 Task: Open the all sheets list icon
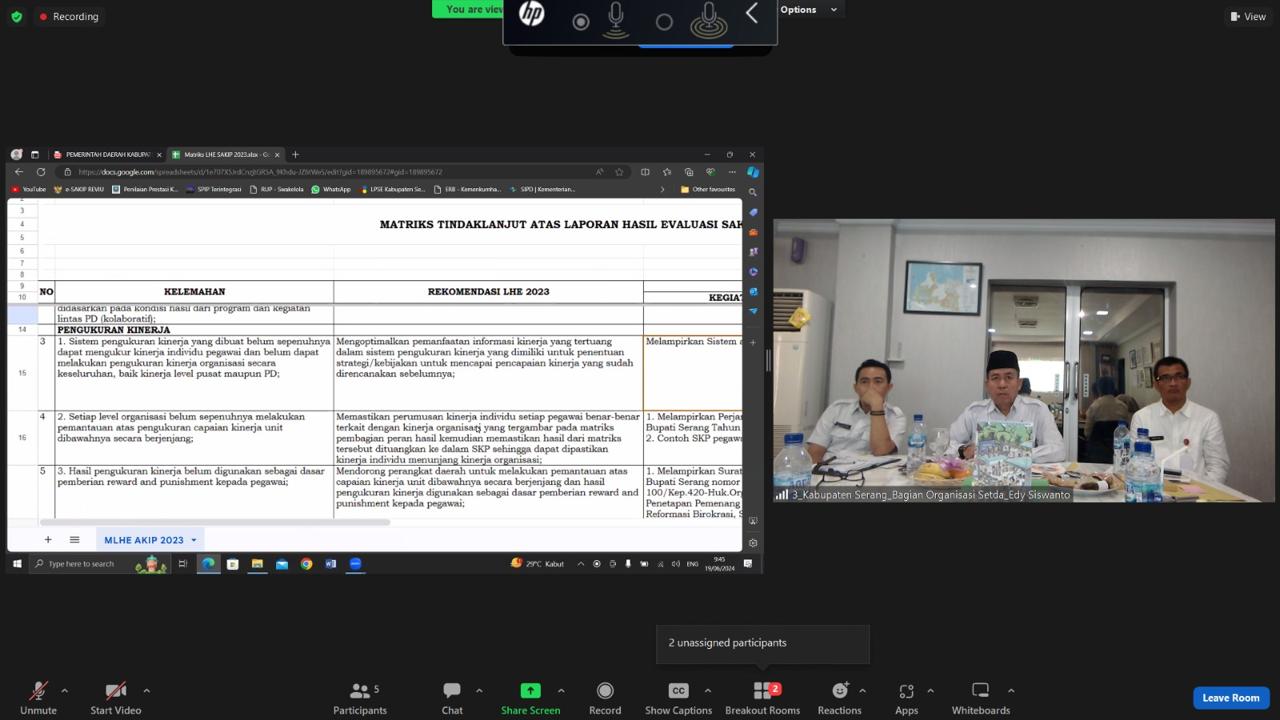(x=74, y=540)
